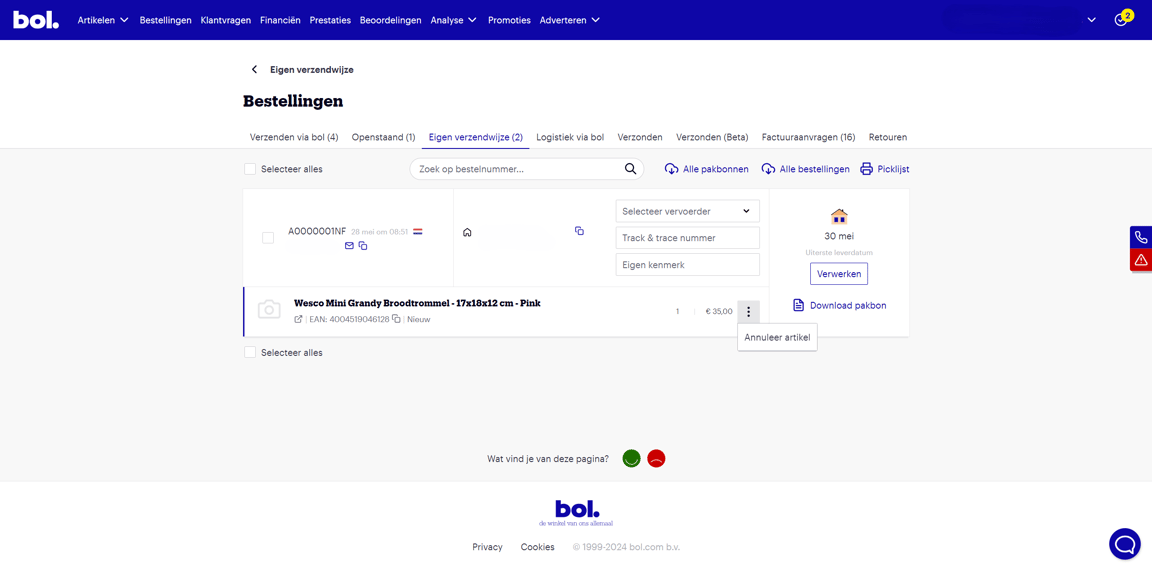Image resolution: width=1152 pixels, height=570 pixels.
Task: Give negative feedback with red sad face
Action: pyautogui.click(x=656, y=458)
